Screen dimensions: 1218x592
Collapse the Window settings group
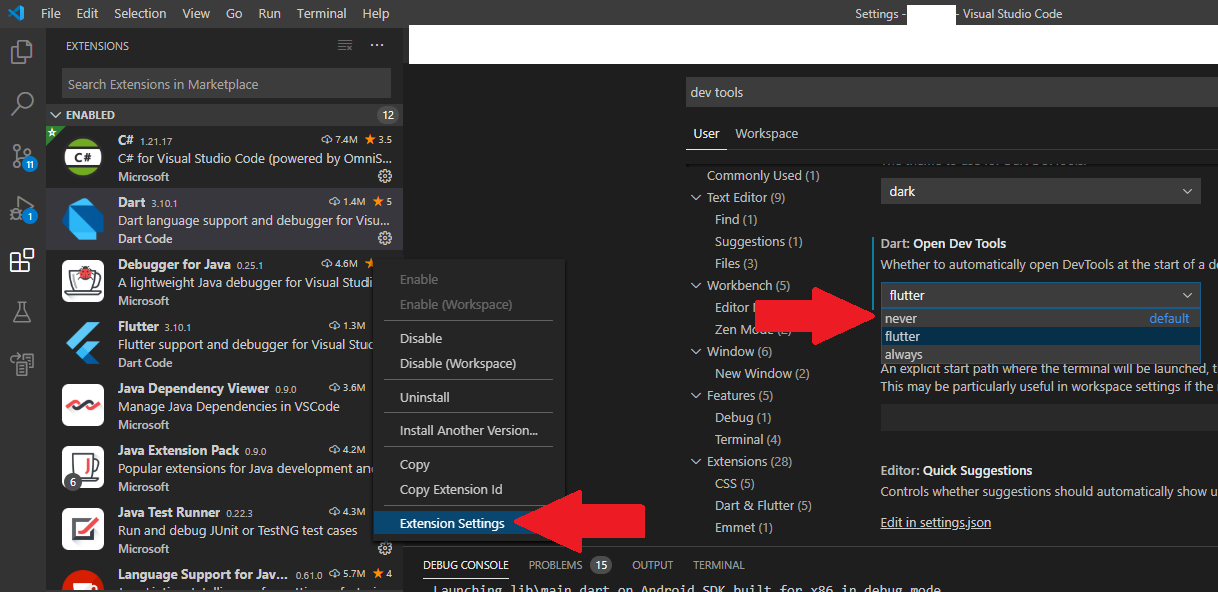pos(696,351)
